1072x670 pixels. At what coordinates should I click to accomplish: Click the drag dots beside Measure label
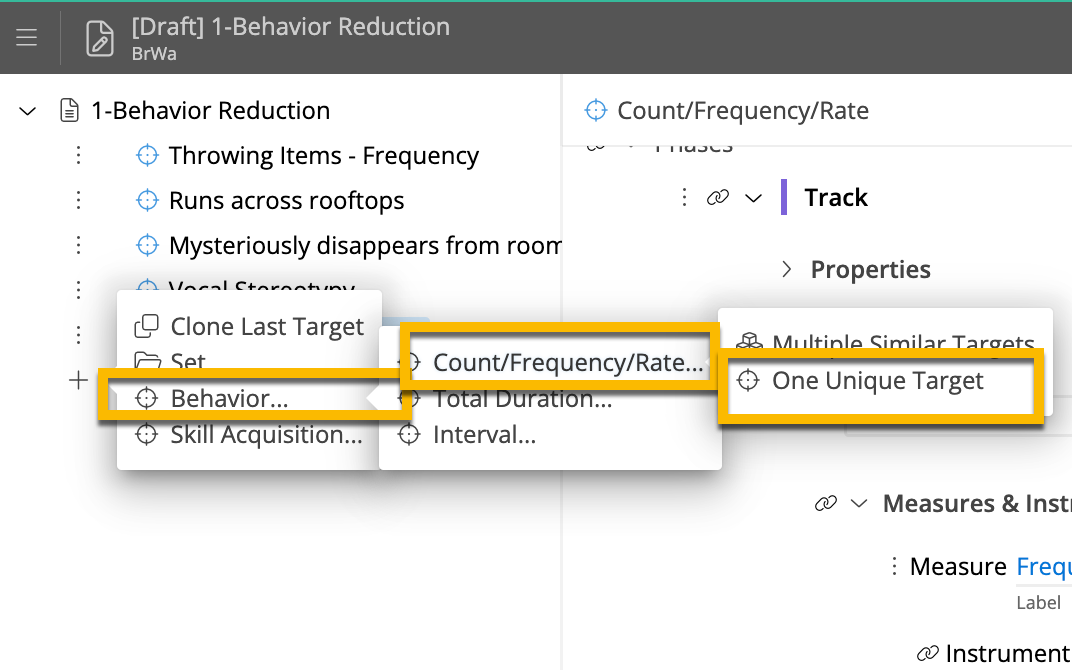coord(894,566)
